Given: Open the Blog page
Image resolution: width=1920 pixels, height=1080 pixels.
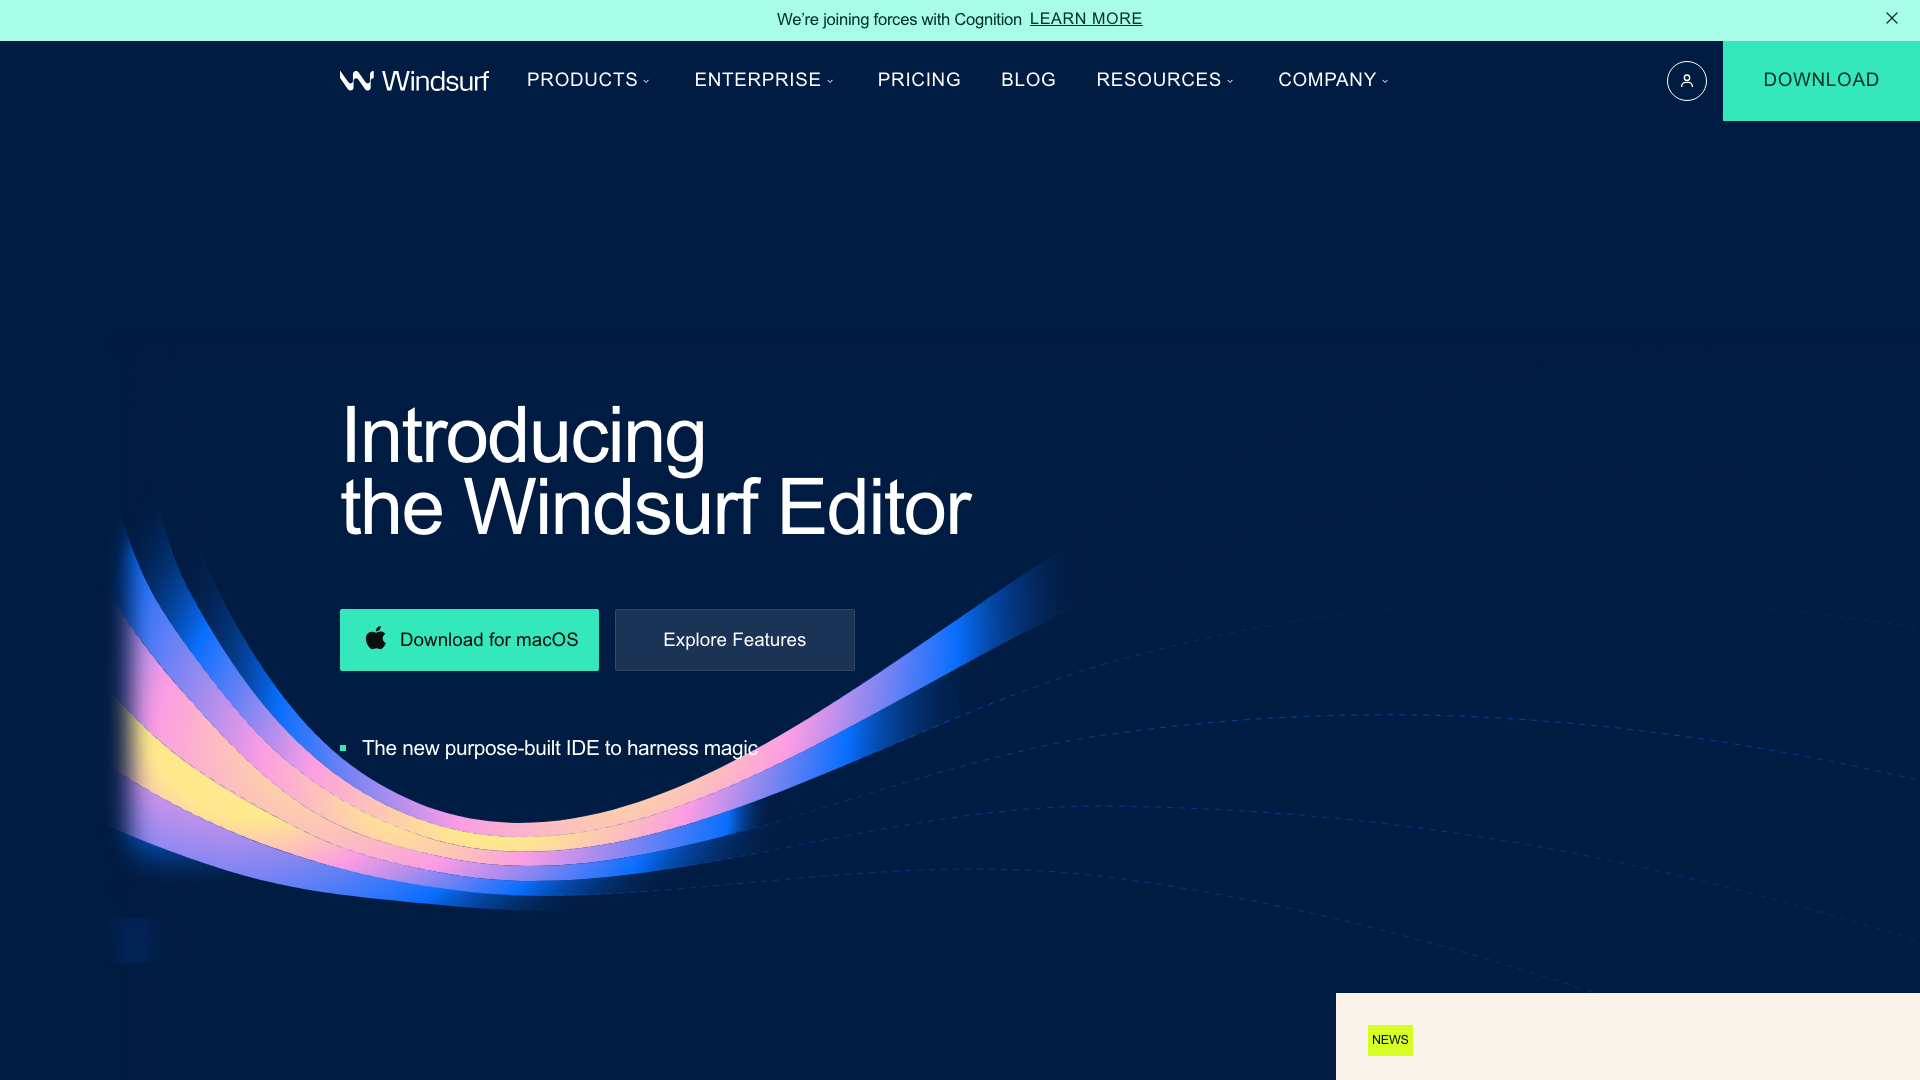Looking at the screenshot, I should [1028, 80].
